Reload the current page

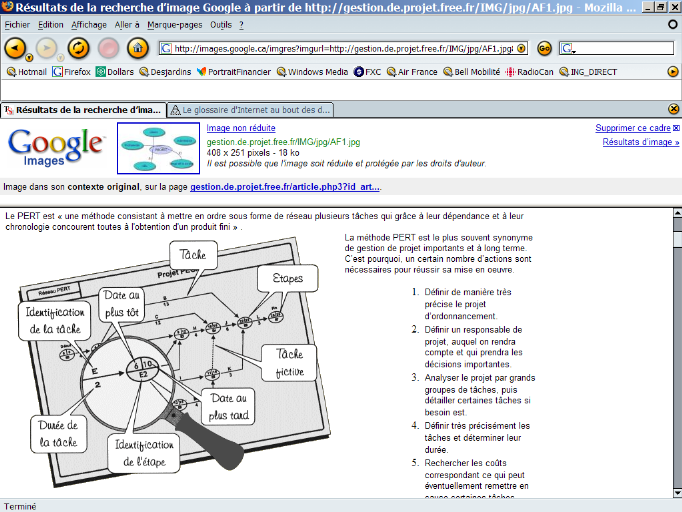[78, 48]
